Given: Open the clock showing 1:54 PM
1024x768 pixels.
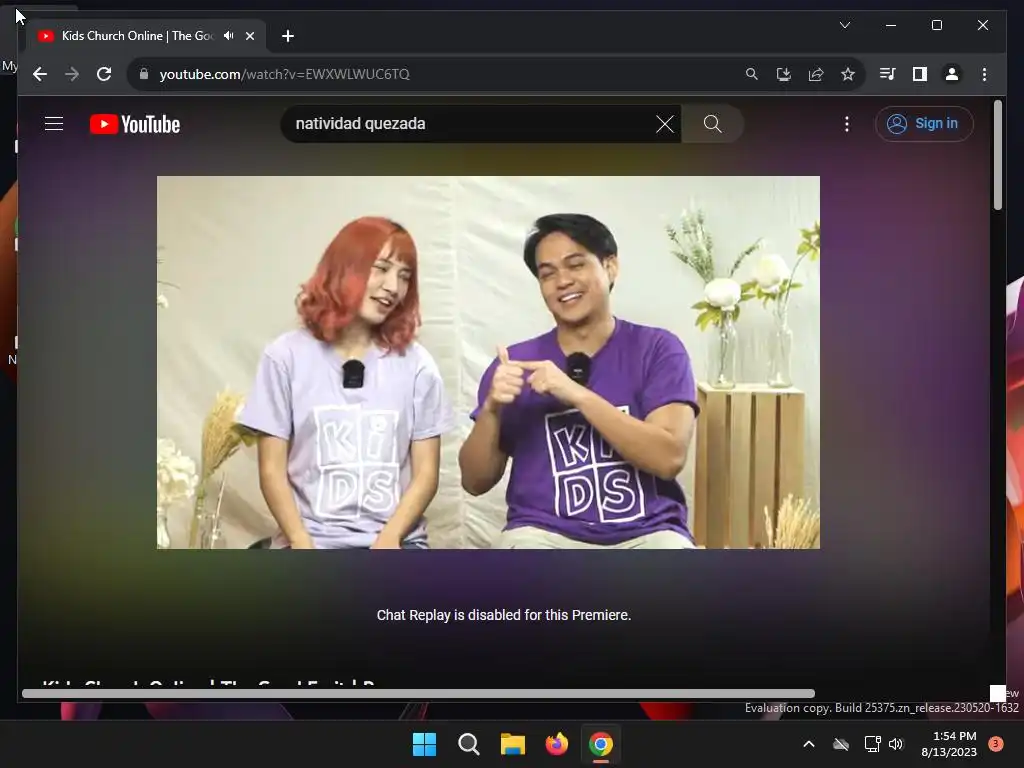Looking at the screenshot, I should click(949, 744).
